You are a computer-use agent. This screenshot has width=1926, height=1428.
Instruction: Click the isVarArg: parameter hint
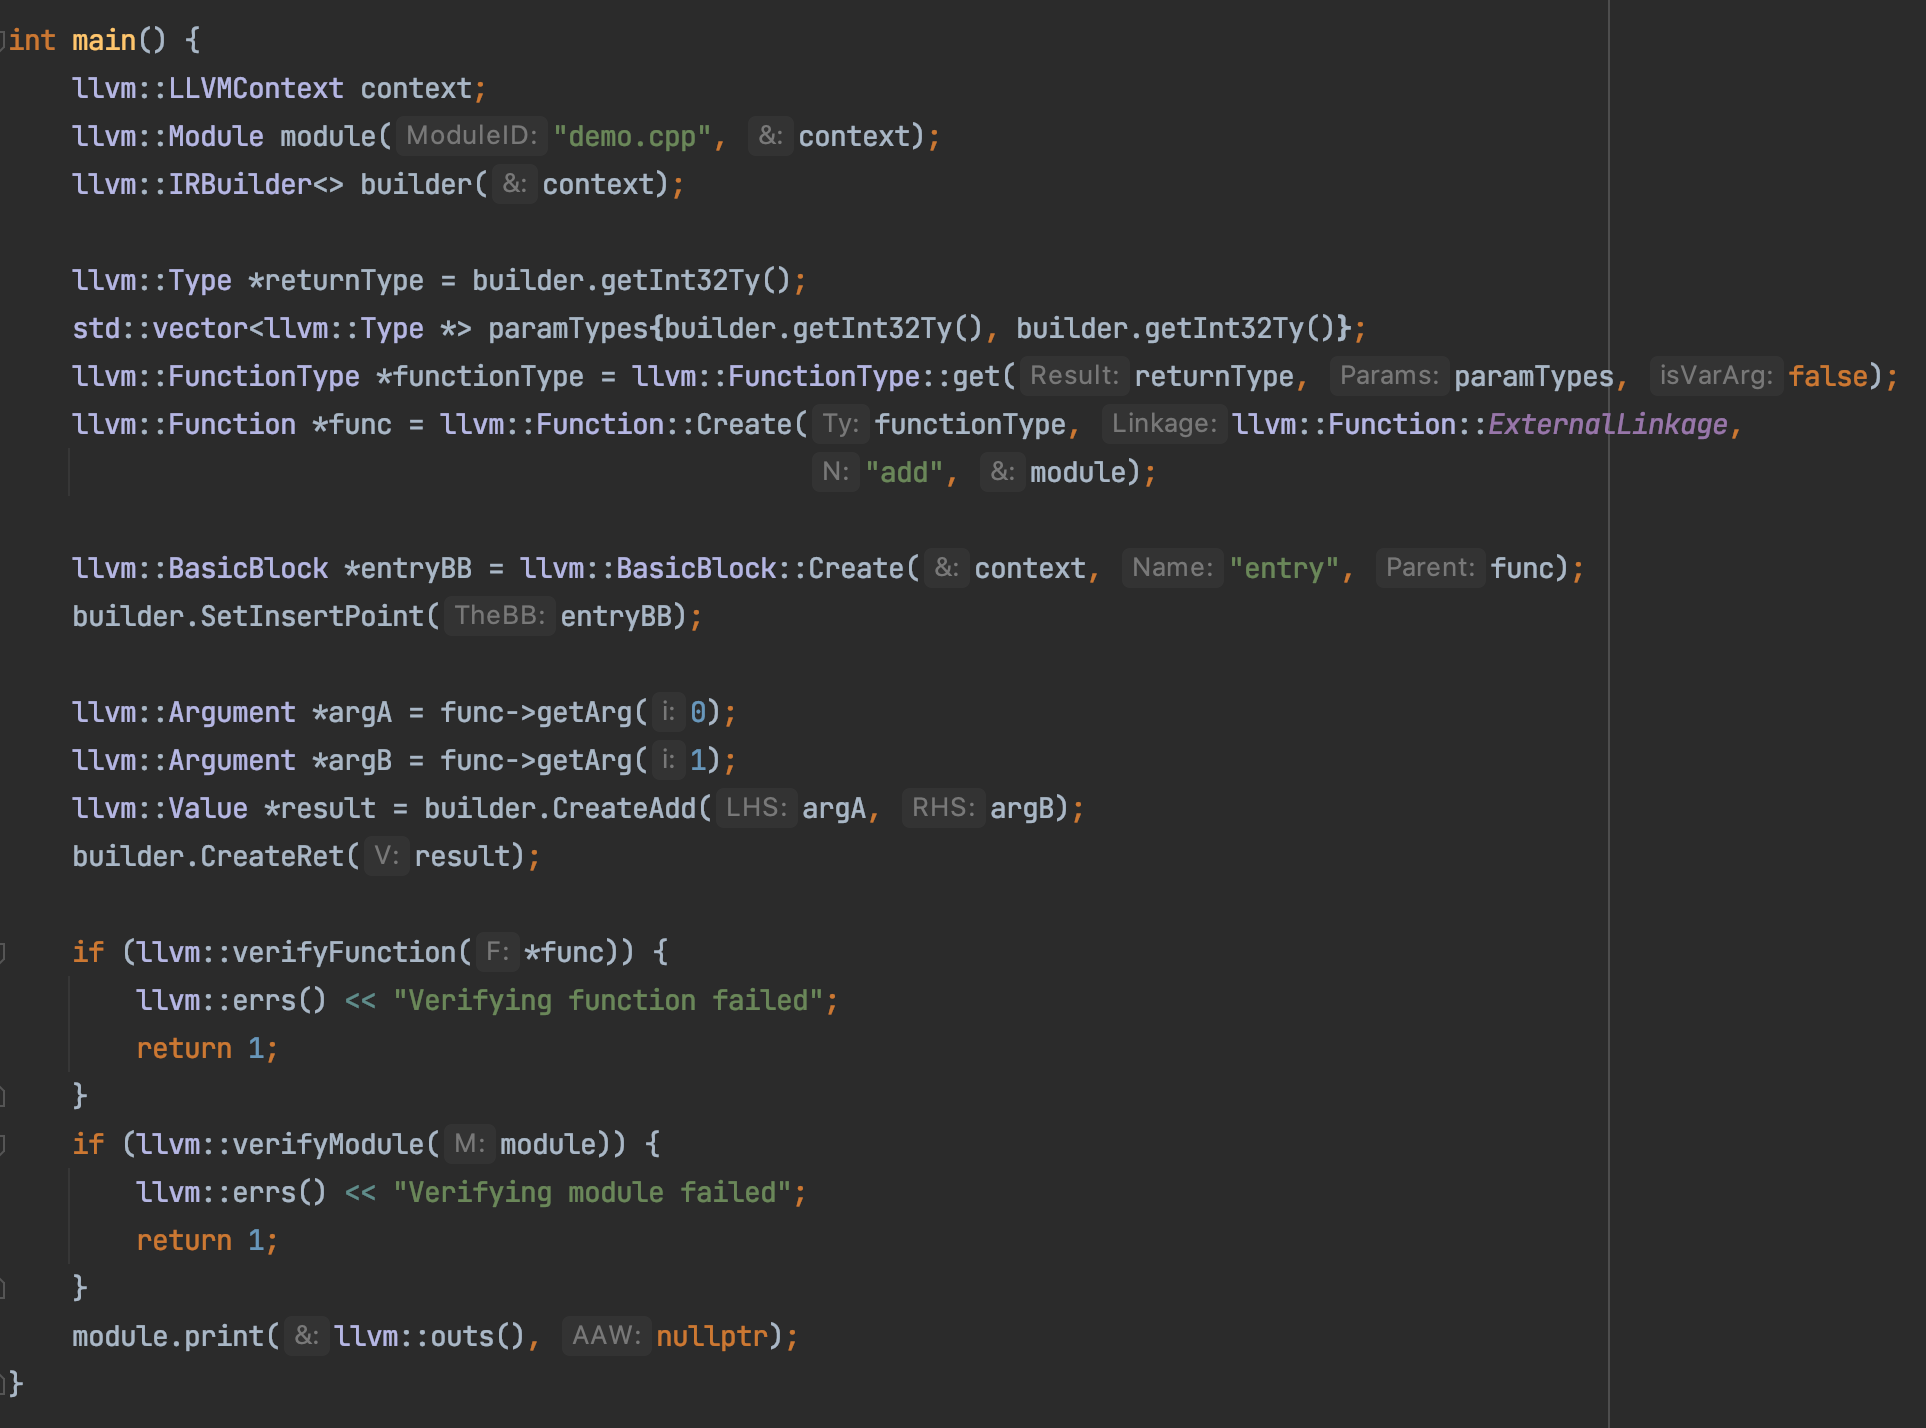point(1716,375)
